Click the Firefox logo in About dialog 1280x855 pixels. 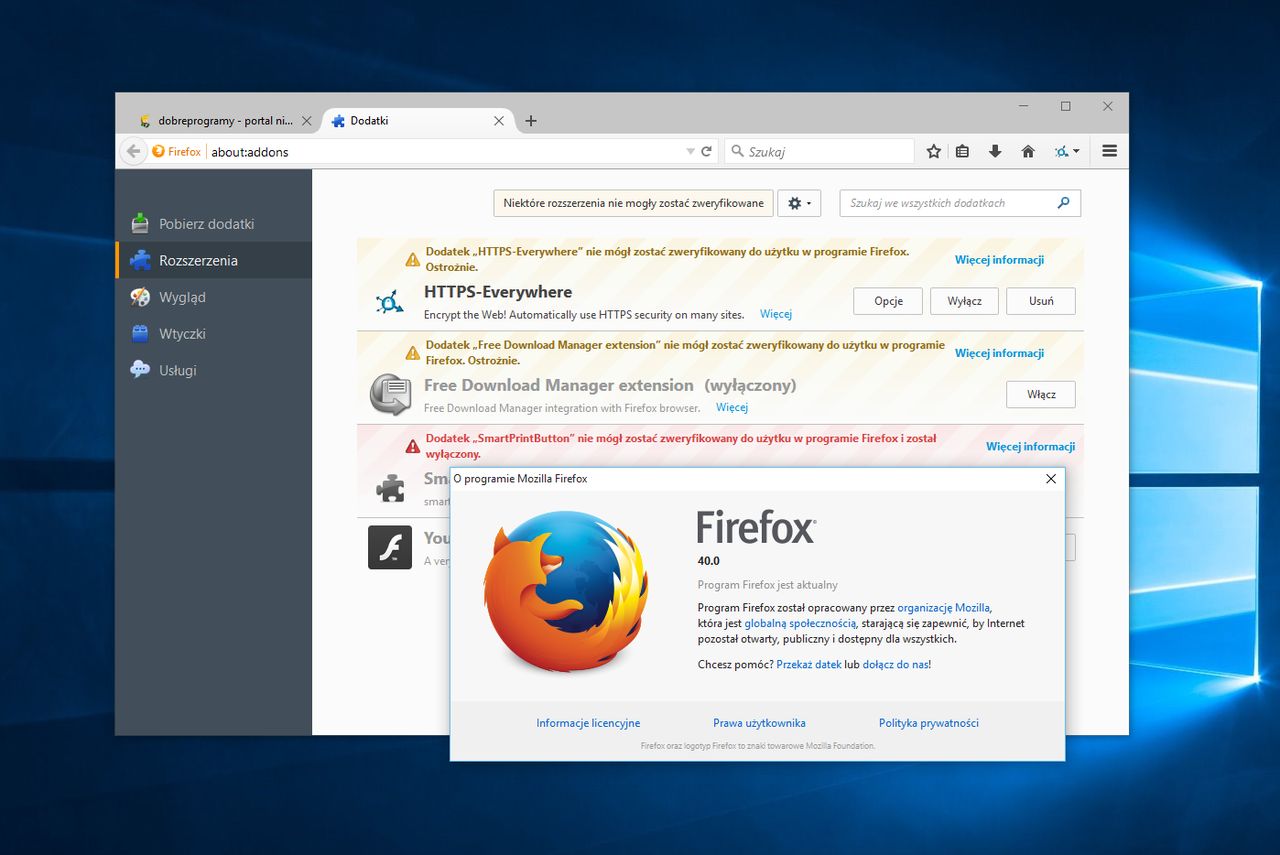click(x=565, y=591)
